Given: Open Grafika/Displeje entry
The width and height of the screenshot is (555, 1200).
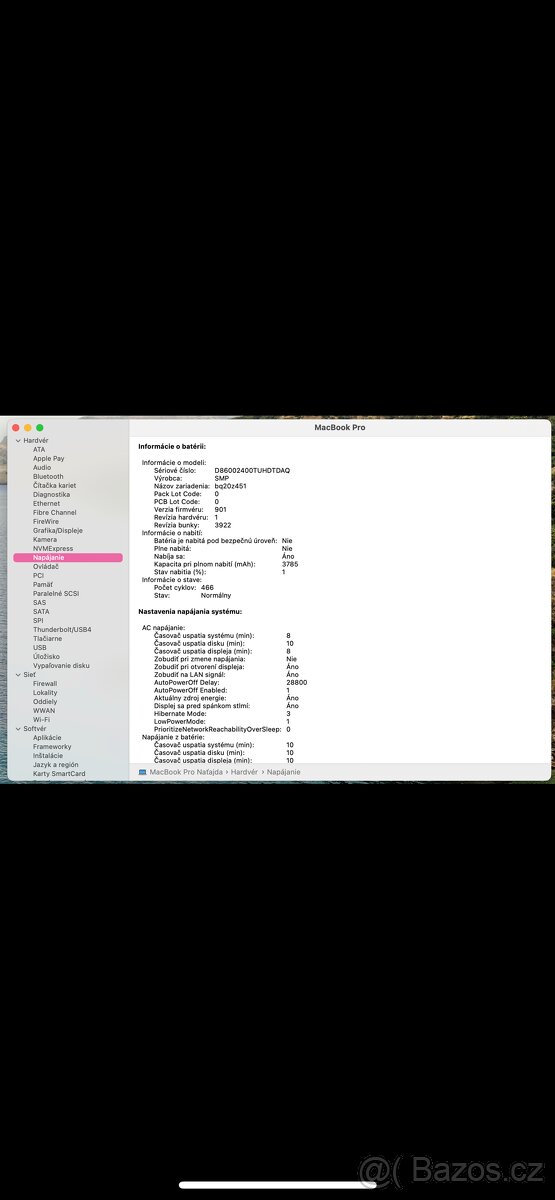Looking at the screenshot, I should tap(58, 531).
